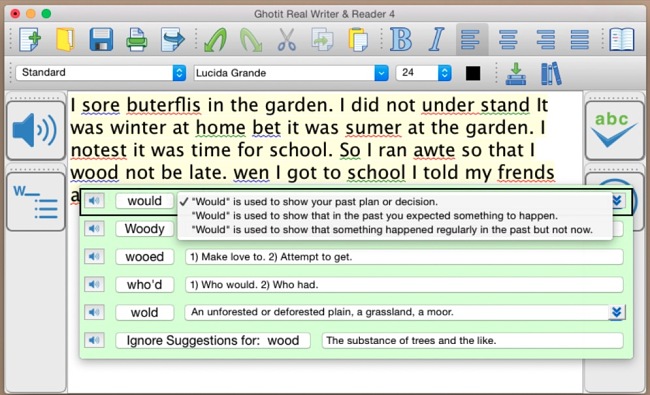Read text aloud with the speaker button

point(36,130)
